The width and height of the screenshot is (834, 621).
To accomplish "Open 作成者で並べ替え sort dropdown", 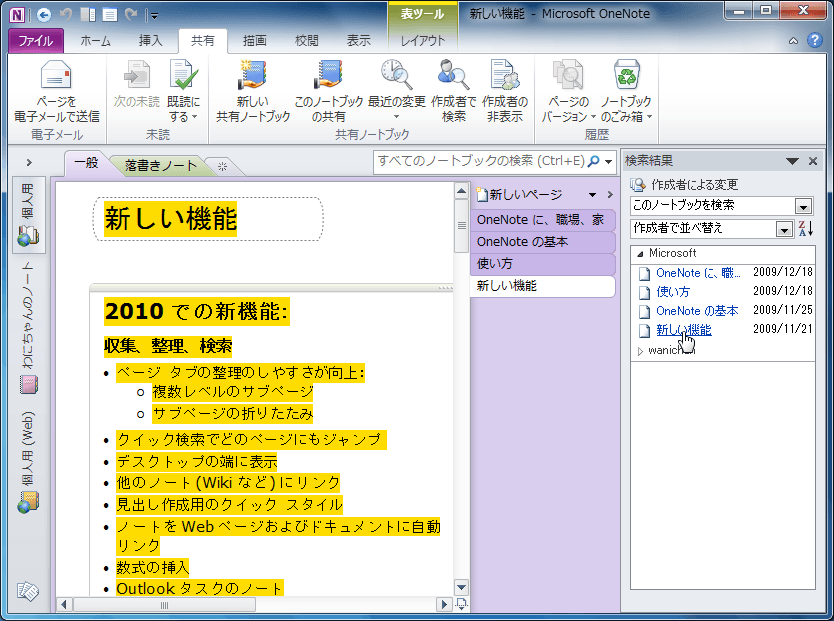I will click(784, 229).
